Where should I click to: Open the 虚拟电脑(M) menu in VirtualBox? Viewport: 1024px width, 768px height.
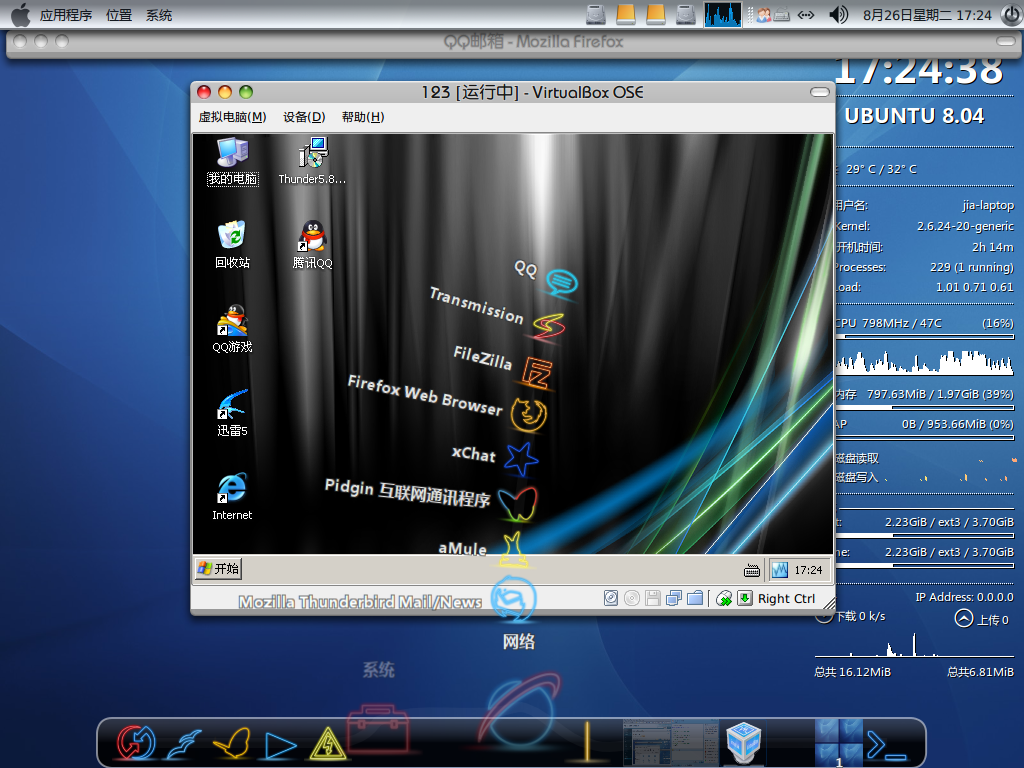click(x=232, y=117)
